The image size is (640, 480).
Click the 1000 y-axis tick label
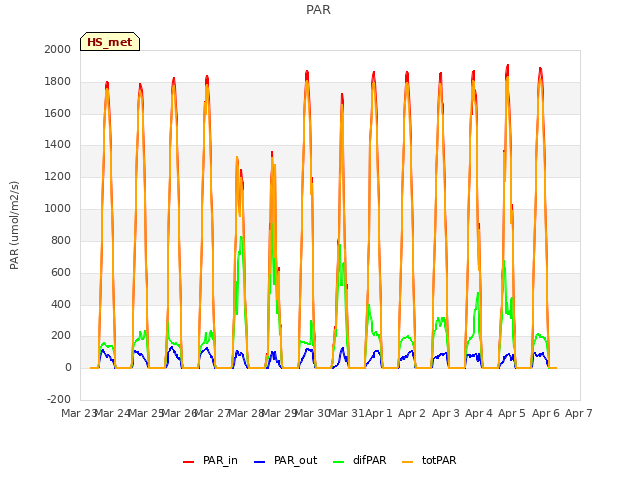[x=58, y=209]
